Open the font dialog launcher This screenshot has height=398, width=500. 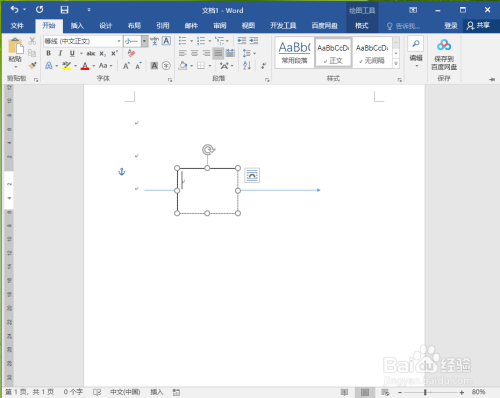[x=170, y=80]
